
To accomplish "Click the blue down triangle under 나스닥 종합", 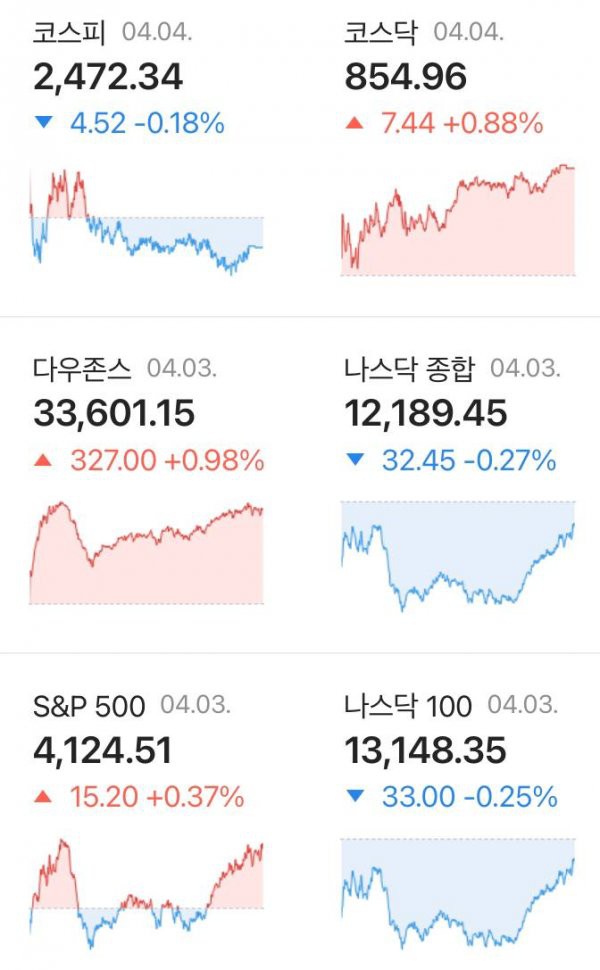I will pyautogui.click(x=355, y=459).
